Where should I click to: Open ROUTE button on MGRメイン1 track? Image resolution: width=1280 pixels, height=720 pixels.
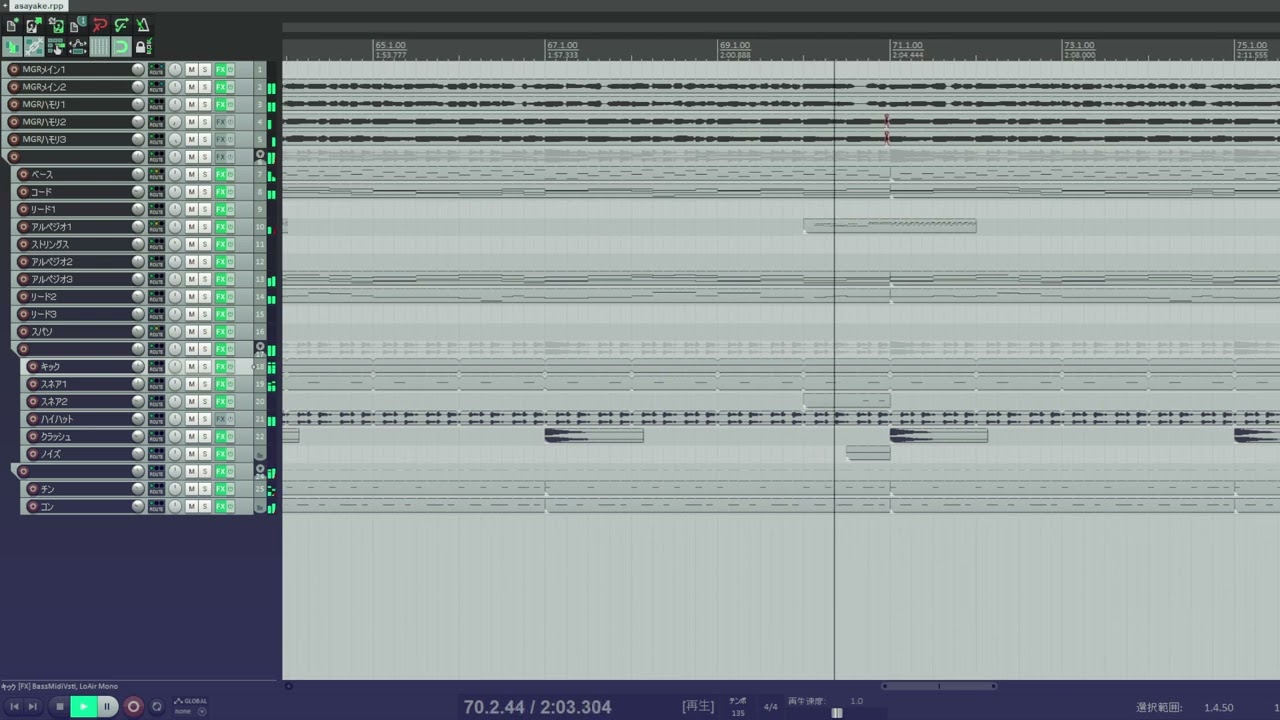[x=156, y=69]
